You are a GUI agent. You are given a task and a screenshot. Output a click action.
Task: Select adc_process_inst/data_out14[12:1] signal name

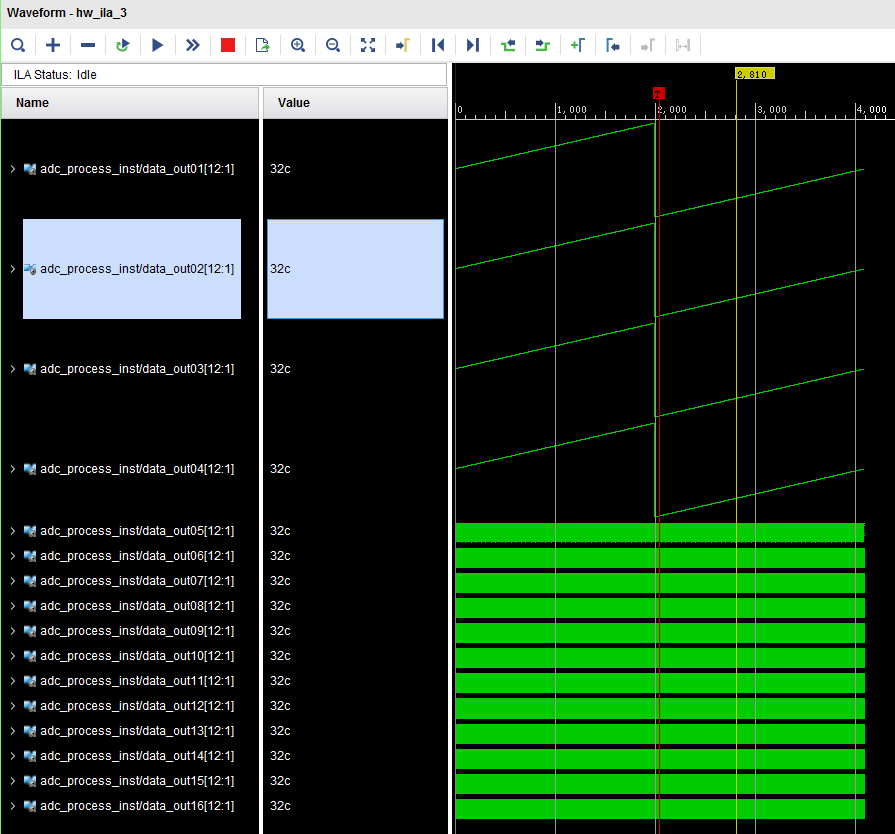coord(137,756)
